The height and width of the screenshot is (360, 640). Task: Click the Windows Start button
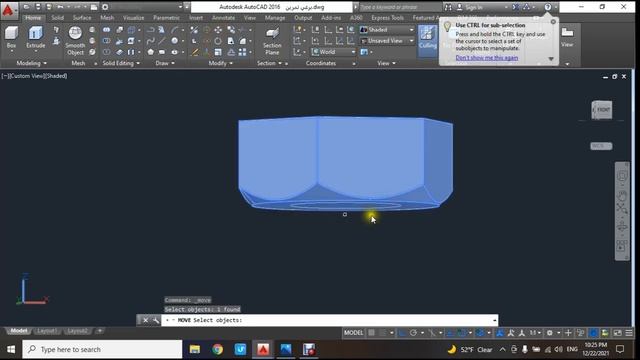click(11, 349)
